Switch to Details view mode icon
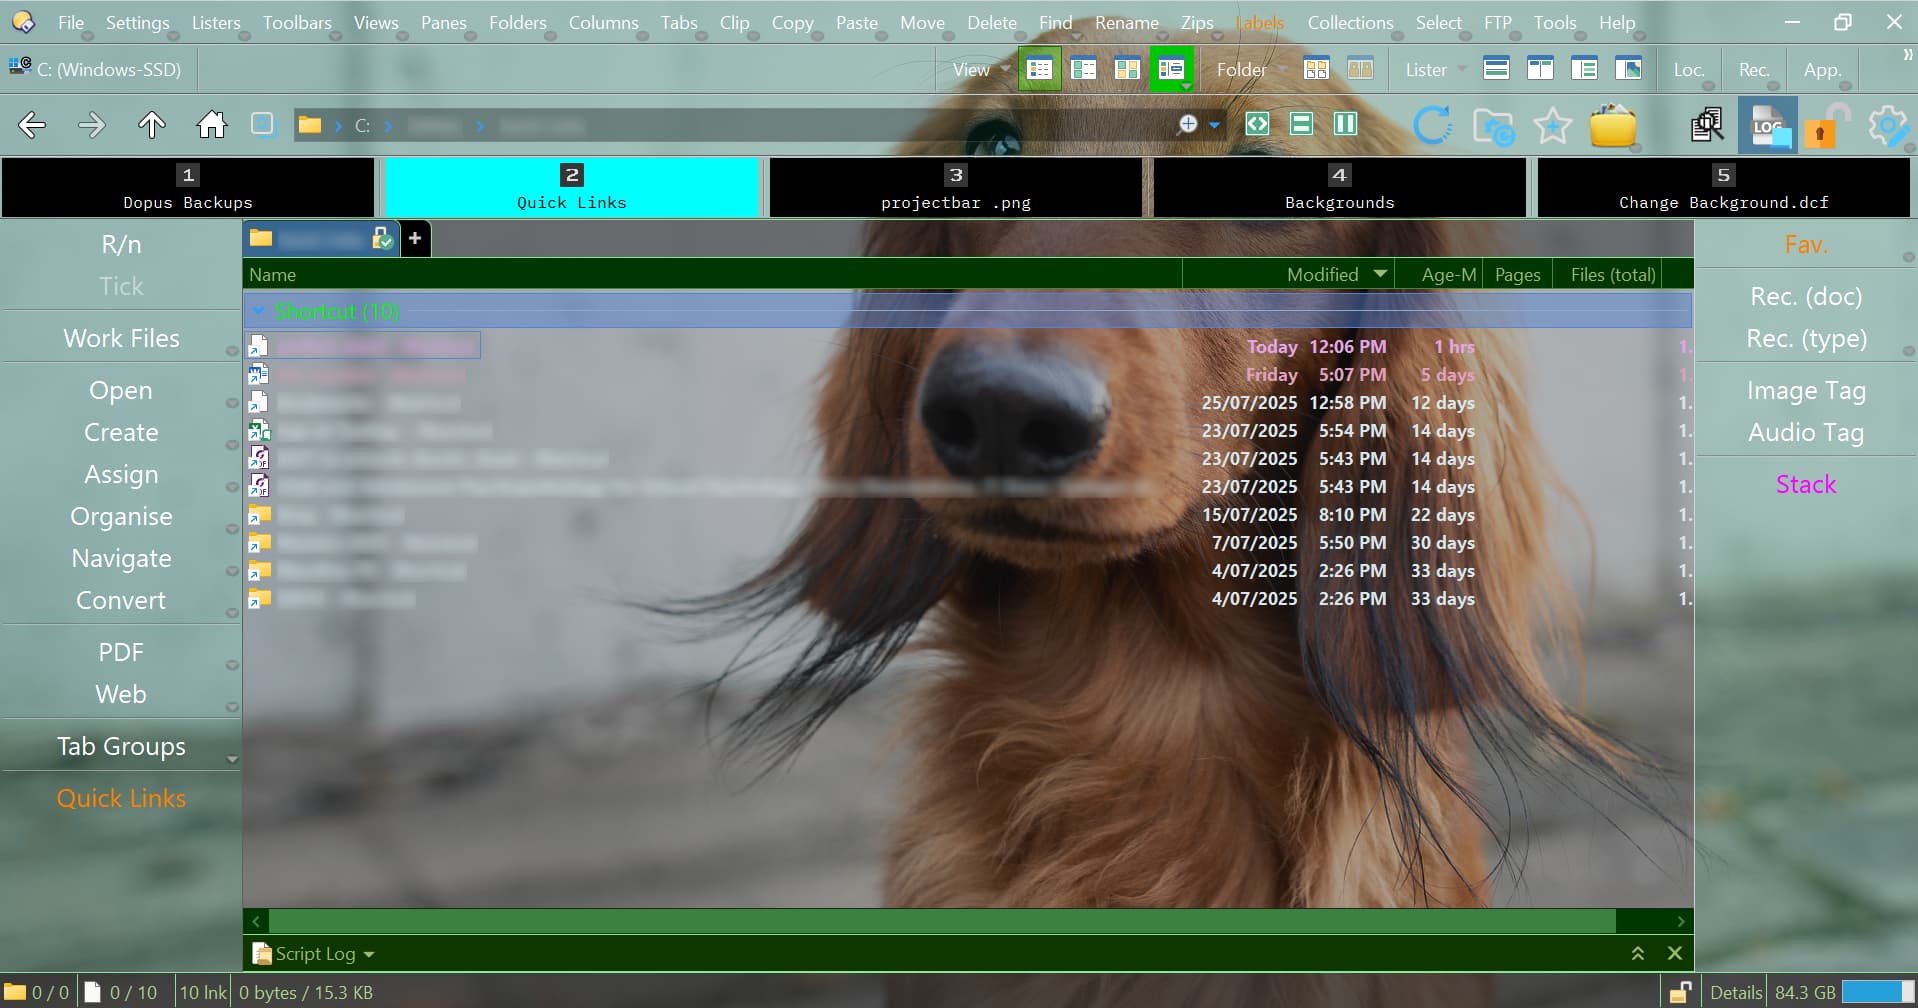The width and height of the screenshot is (1918, 1008). pos(1040,69)
